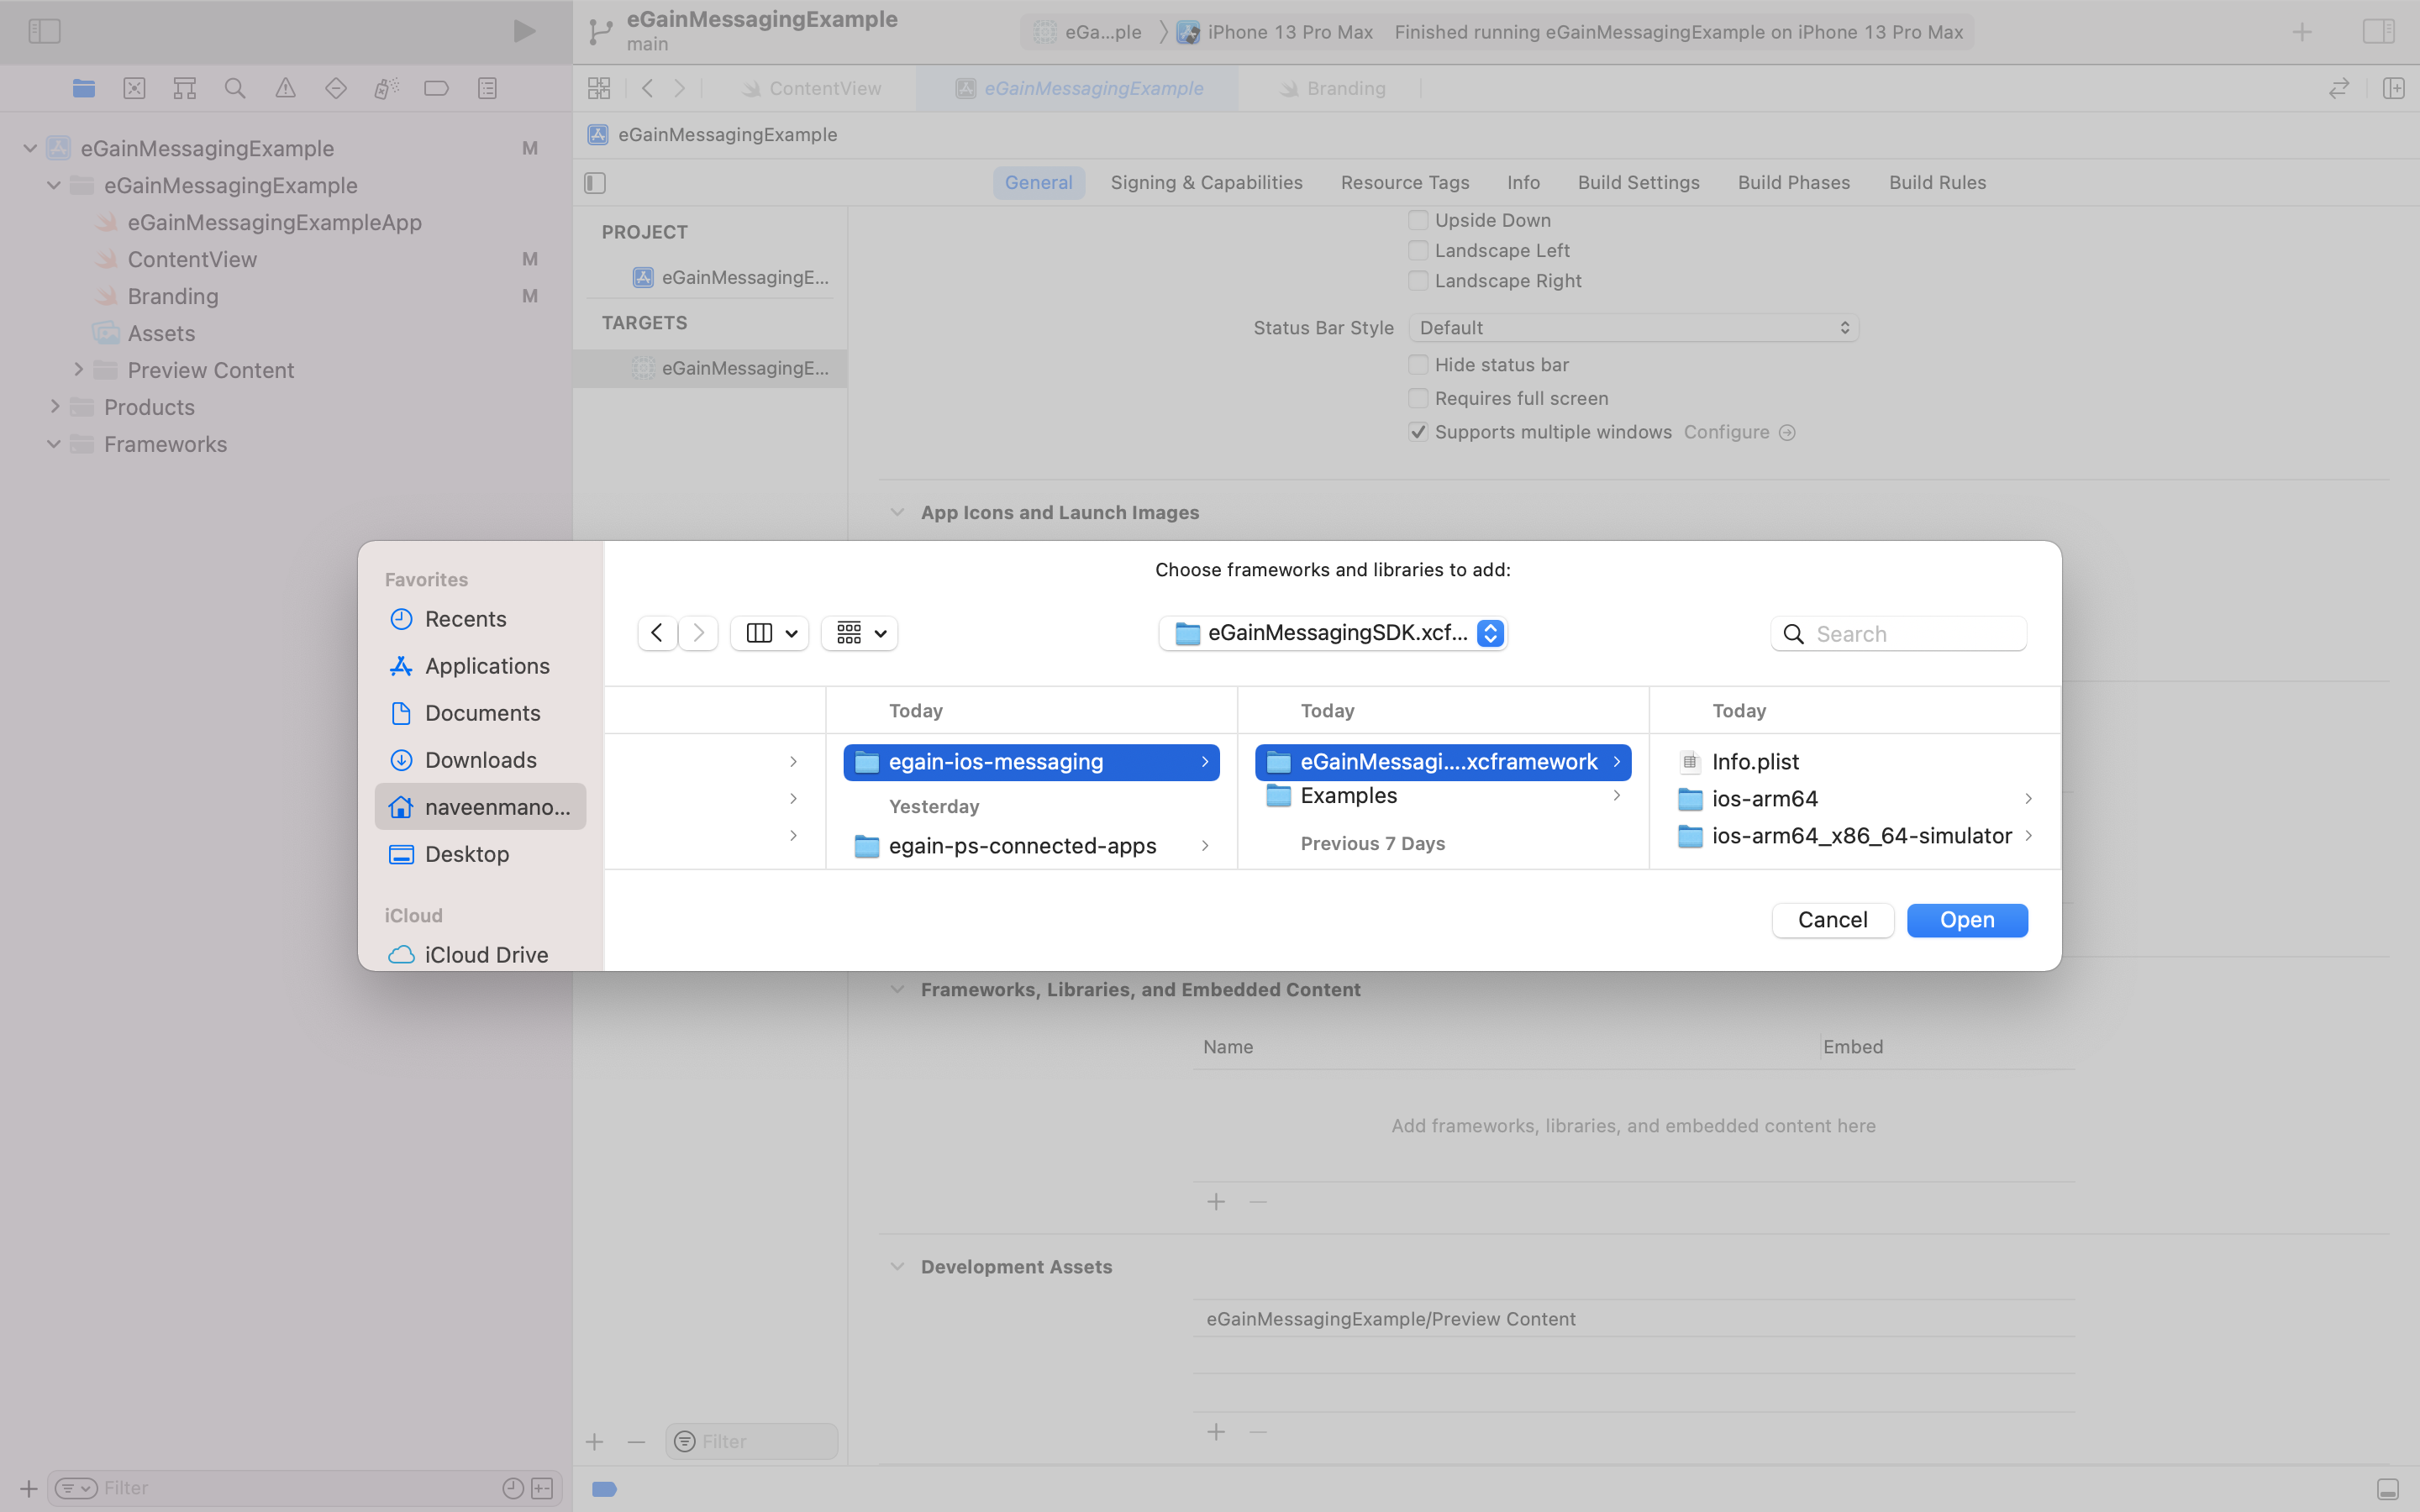Show the symbol navigator
The height and width of the screenshot is (1512, 2420).
[x=184, y=88]
